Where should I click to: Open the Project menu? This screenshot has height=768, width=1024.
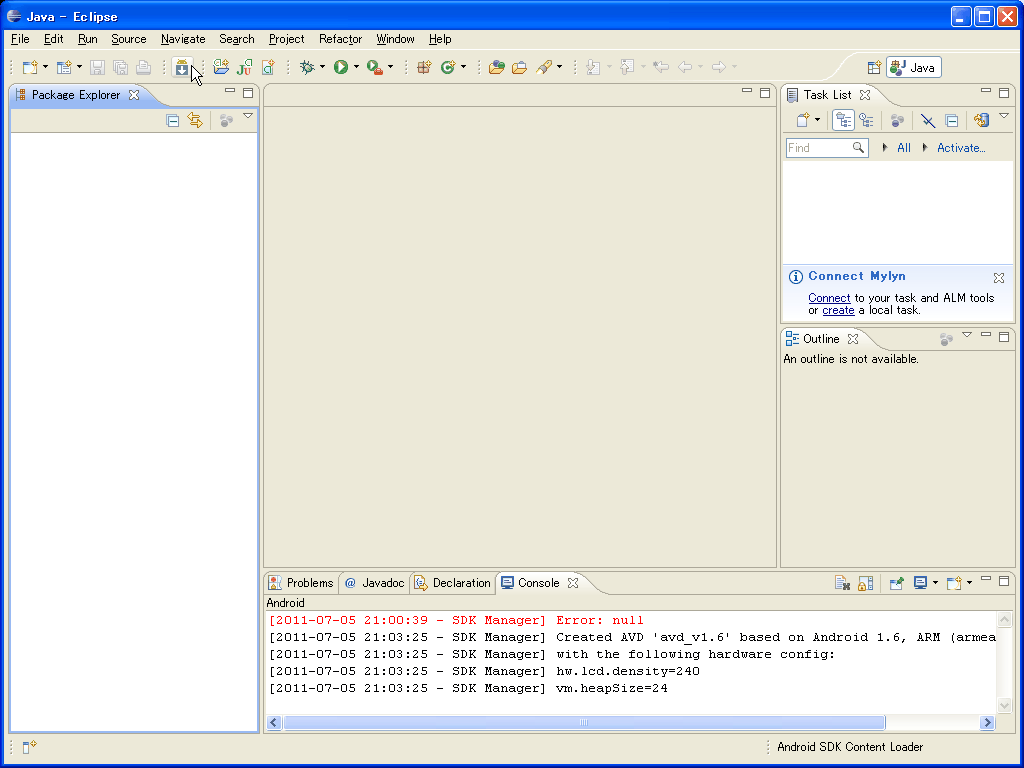point(287,39)
